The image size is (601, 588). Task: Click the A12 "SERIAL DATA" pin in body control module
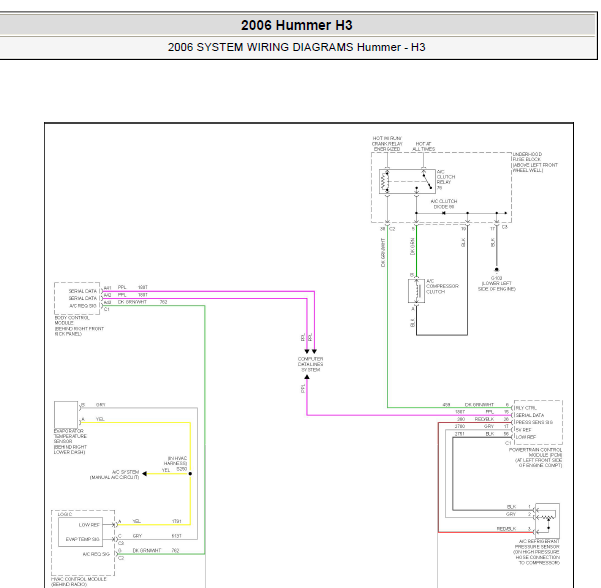click(83, 298)
